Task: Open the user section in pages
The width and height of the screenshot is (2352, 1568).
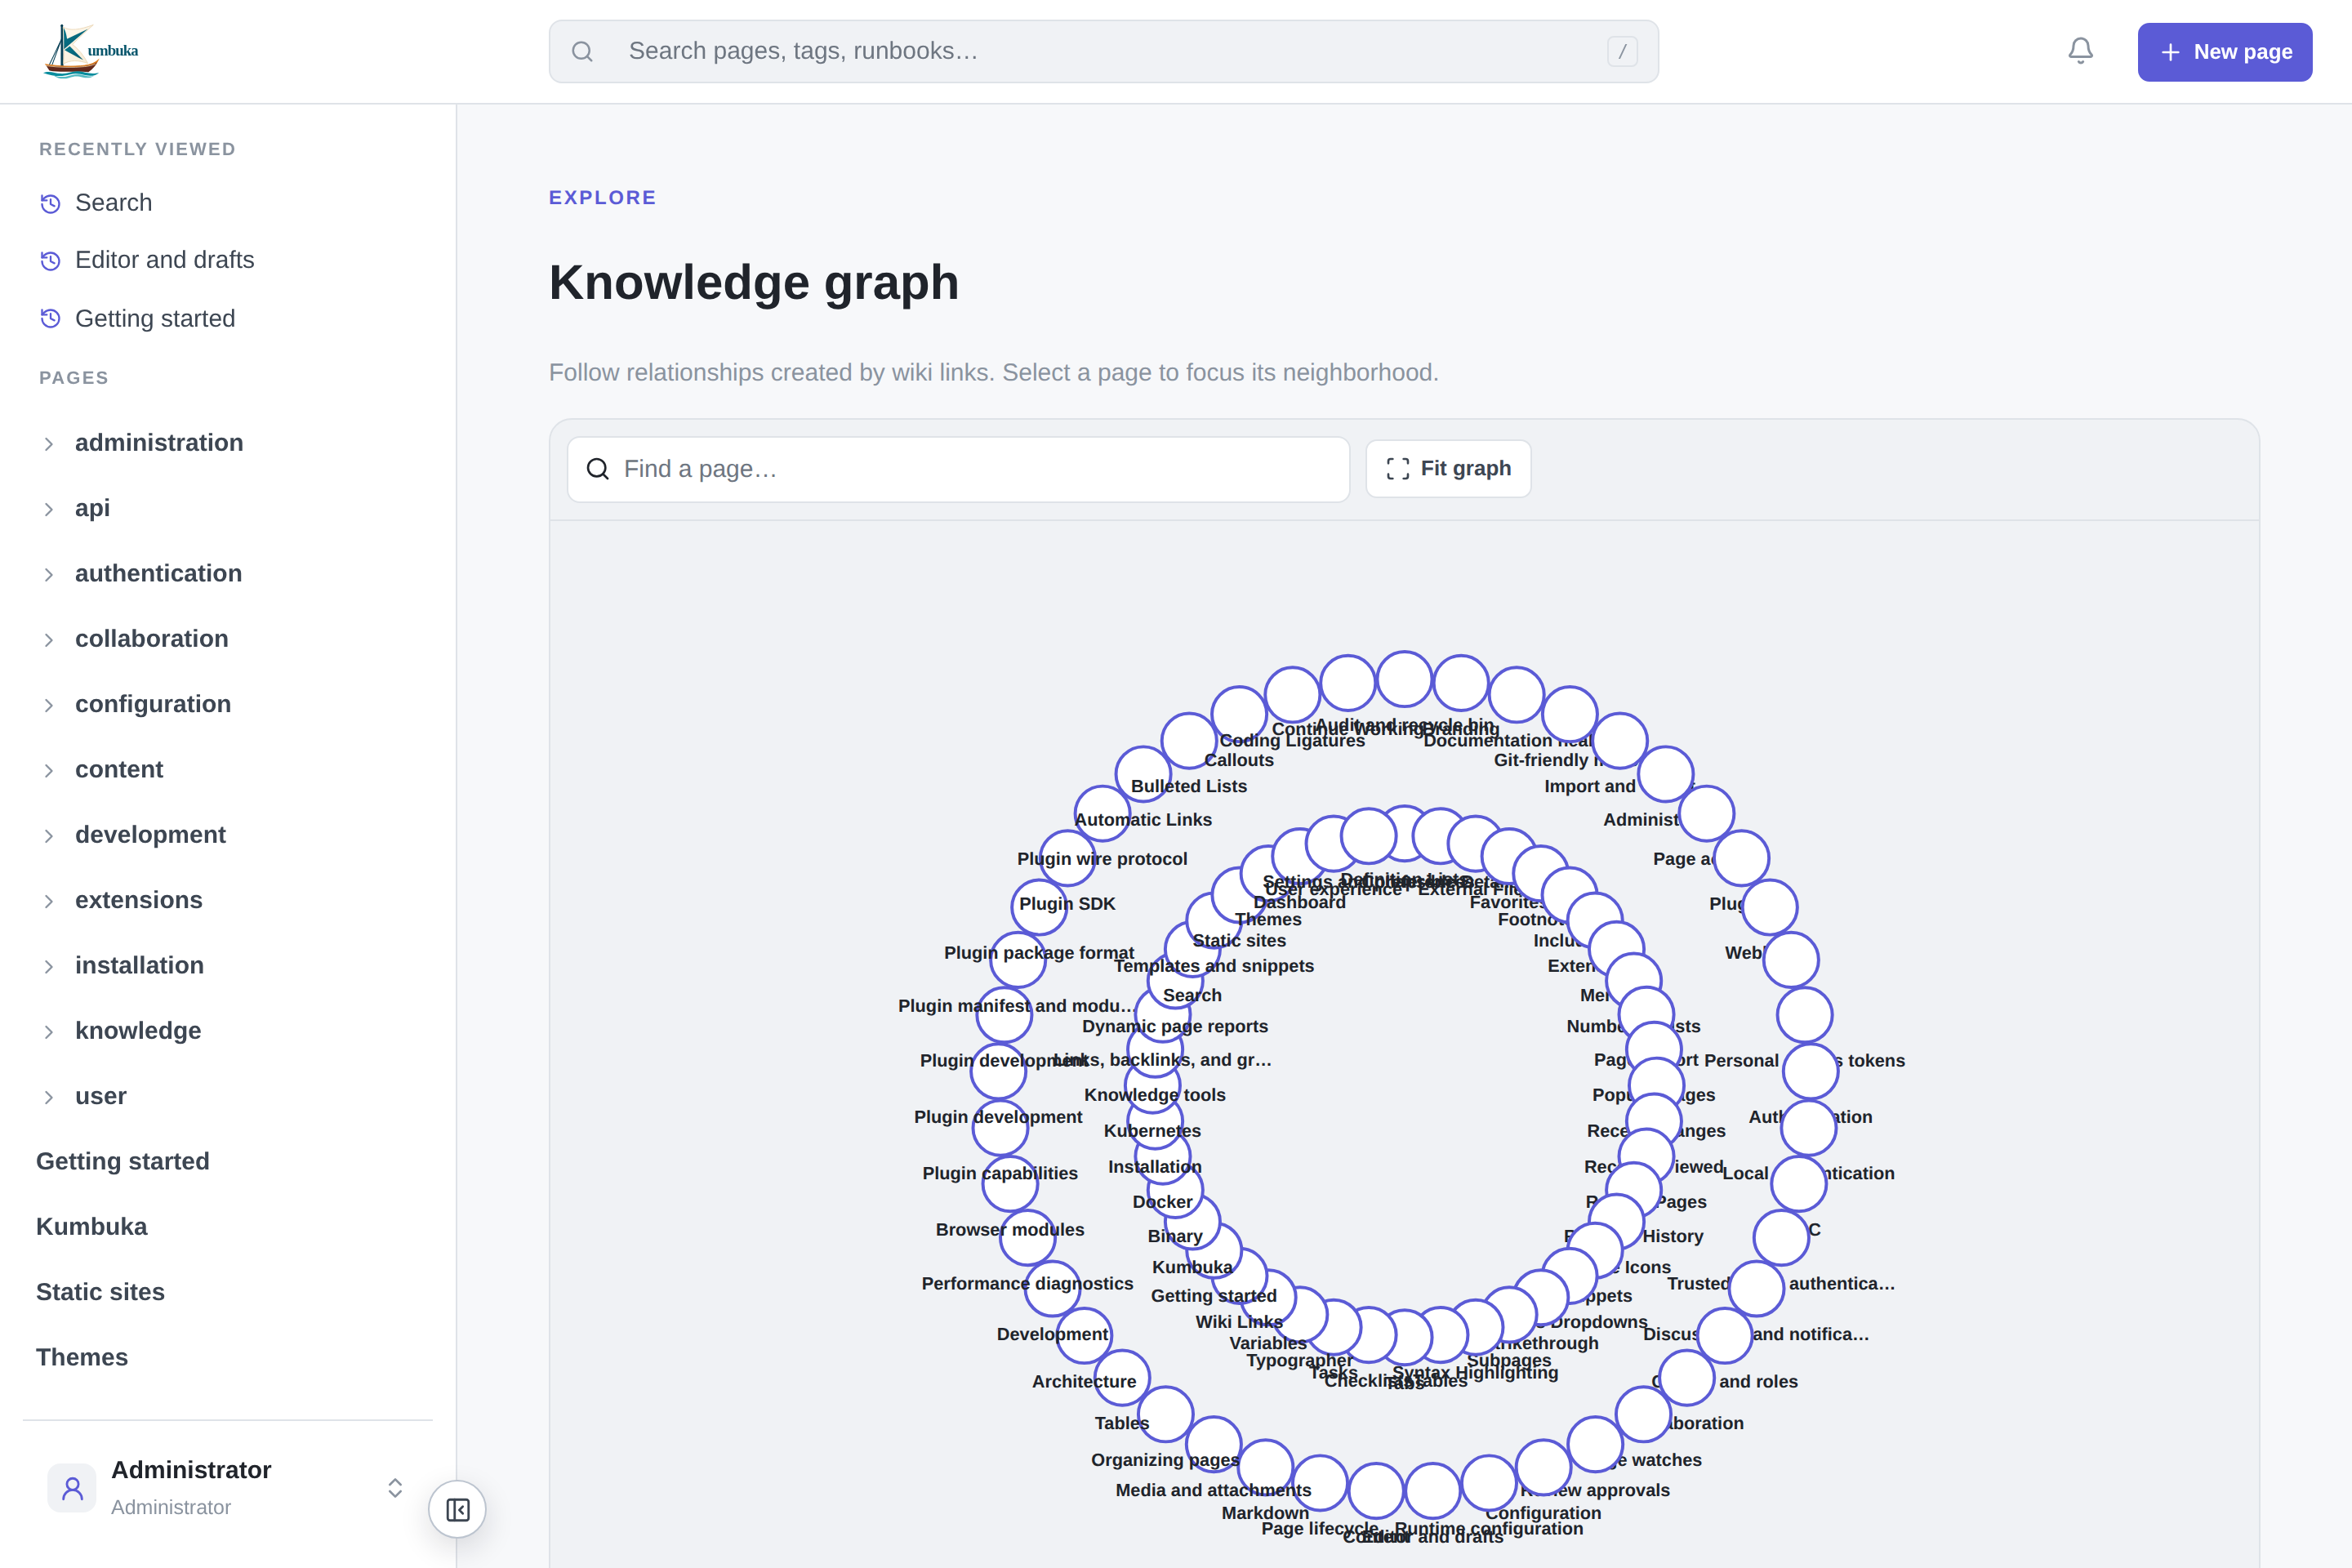Action: 101,1096
